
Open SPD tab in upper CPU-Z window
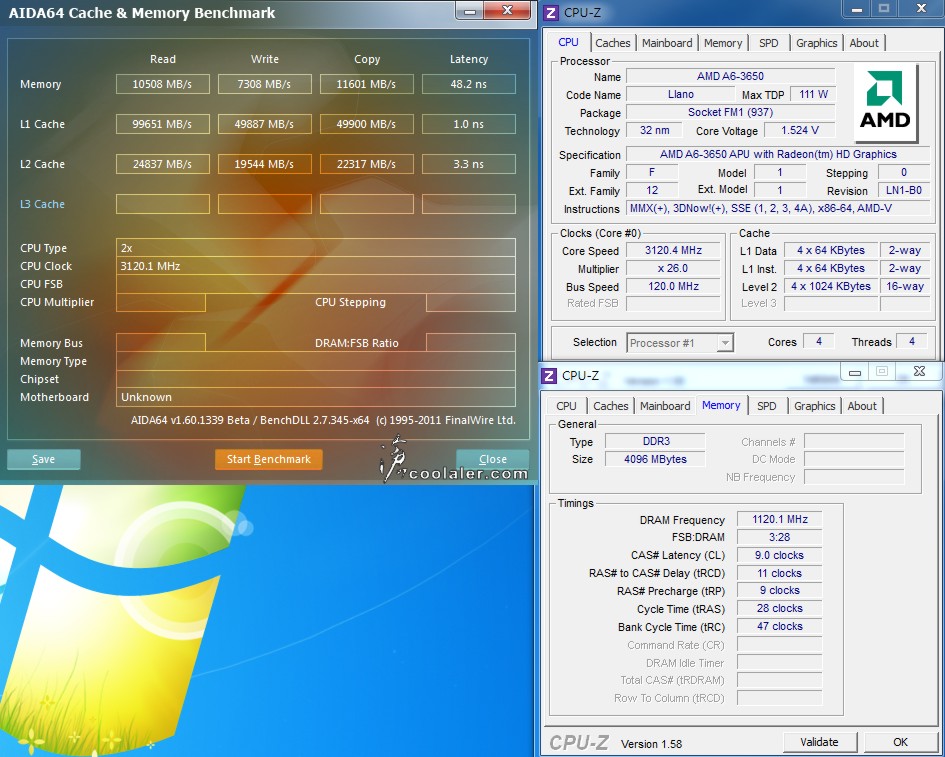point(768,43)
